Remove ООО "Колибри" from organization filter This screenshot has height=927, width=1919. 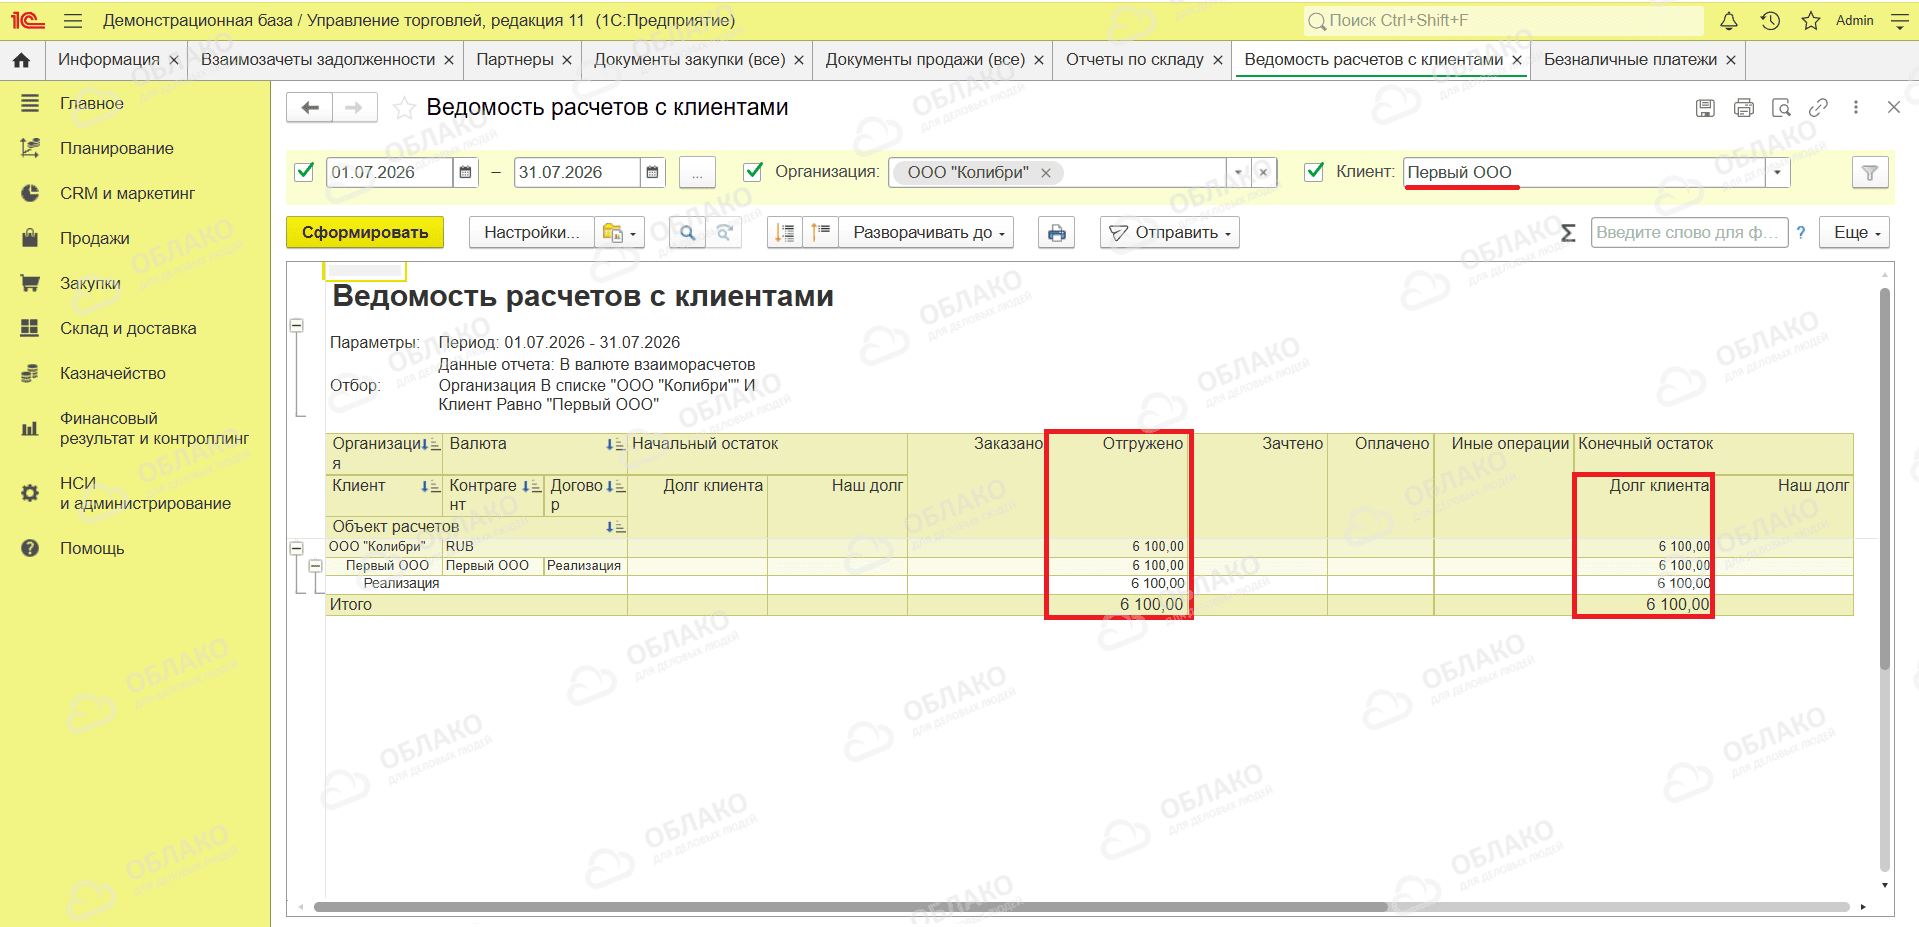pos(1046,173)
